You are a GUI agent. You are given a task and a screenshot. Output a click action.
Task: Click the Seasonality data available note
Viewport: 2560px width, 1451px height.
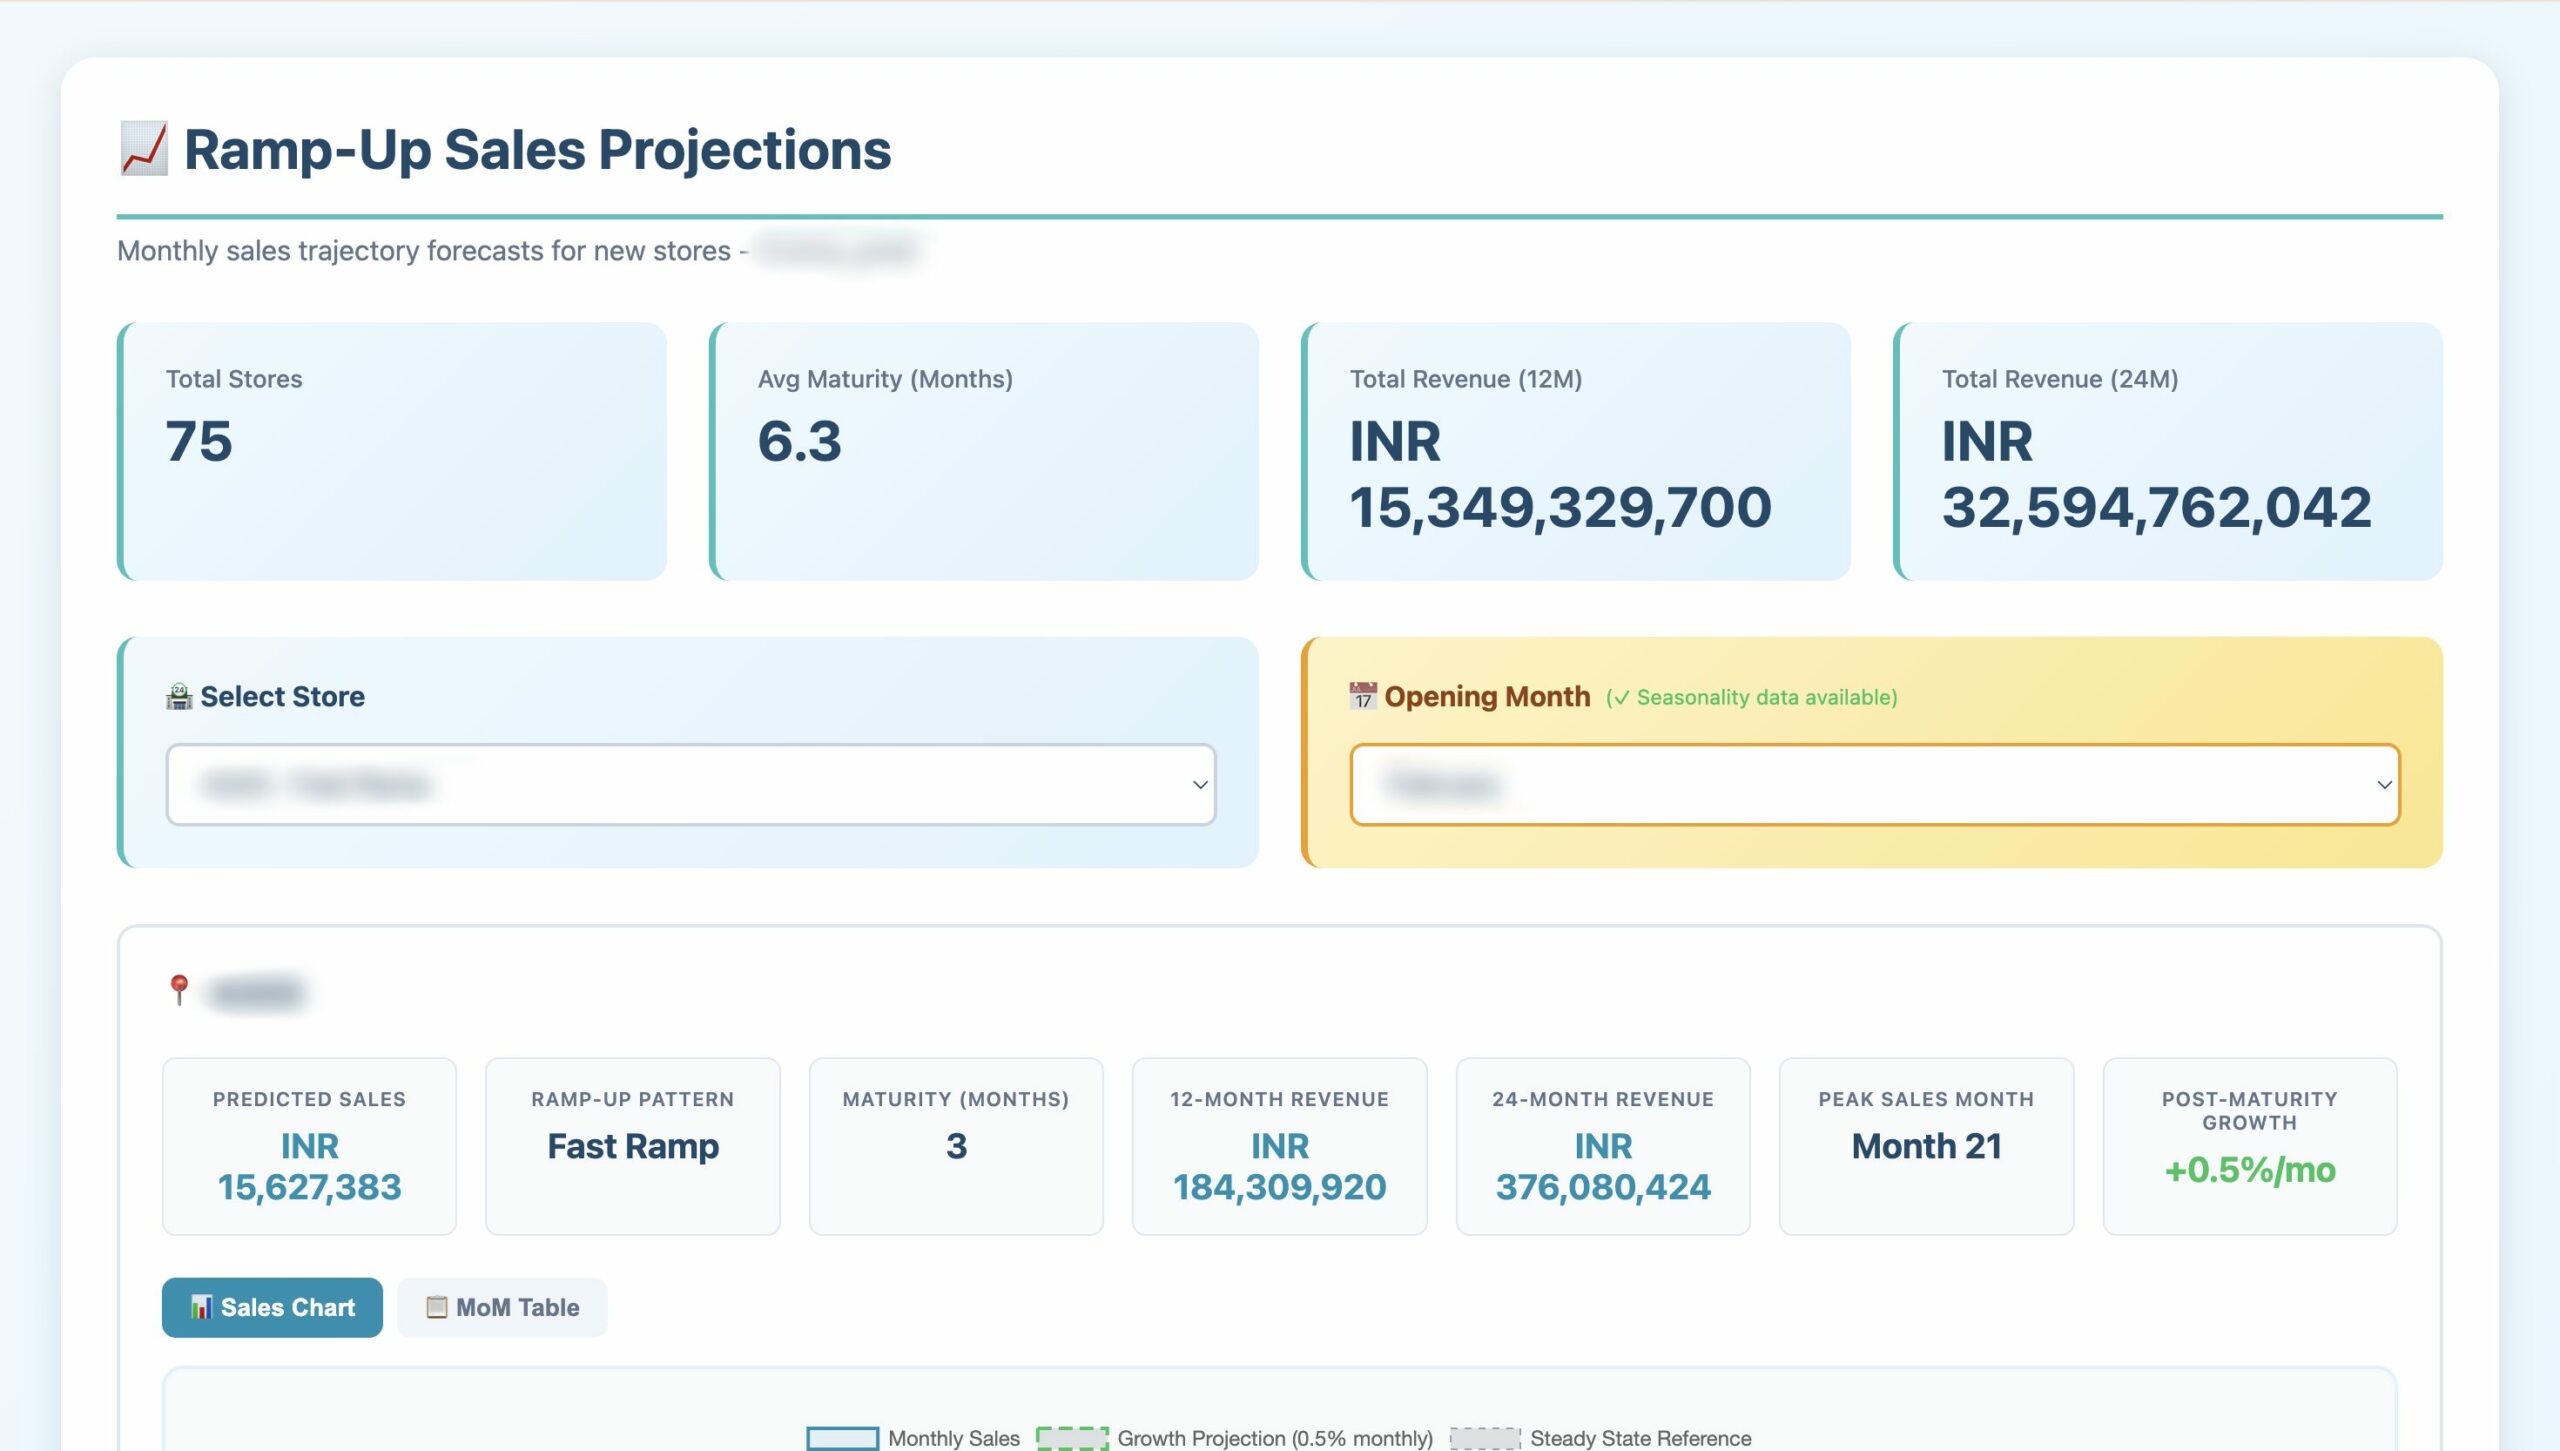(x=1752, y=697)
